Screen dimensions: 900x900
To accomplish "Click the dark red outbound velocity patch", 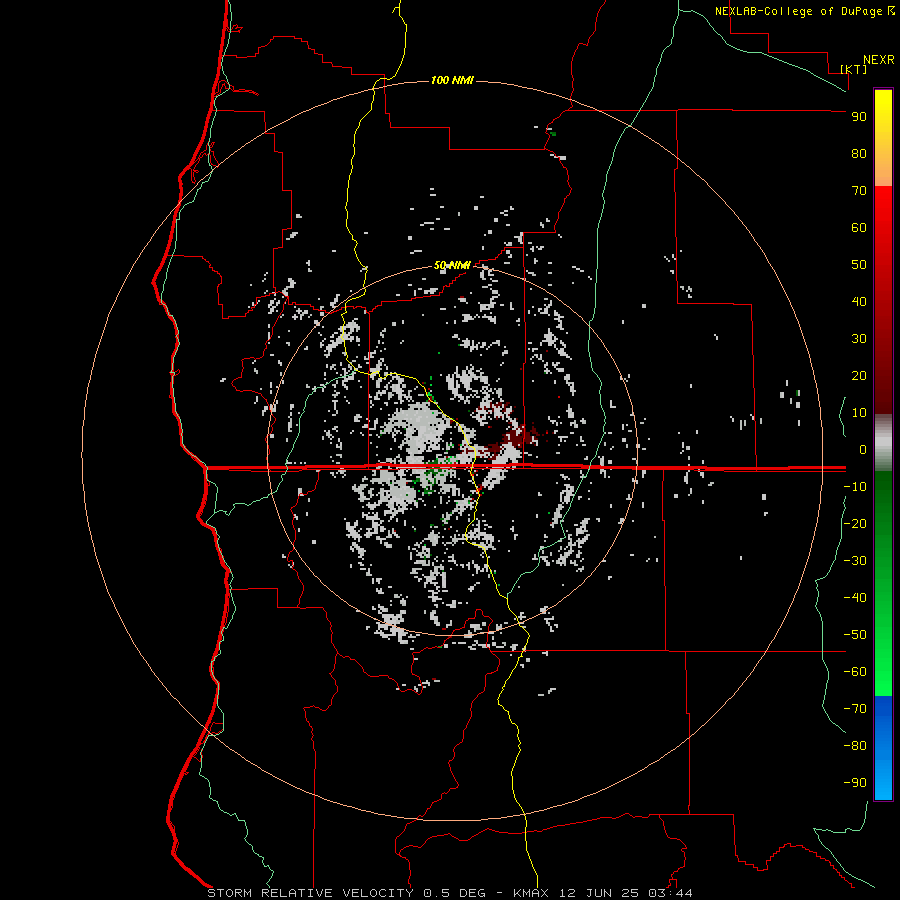I will point(519,436).
